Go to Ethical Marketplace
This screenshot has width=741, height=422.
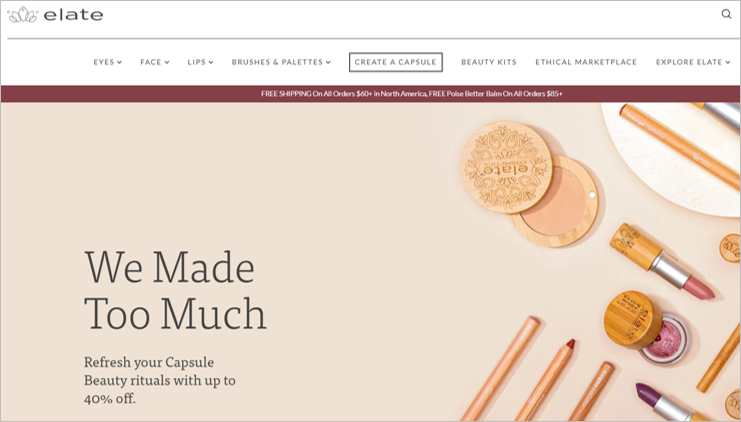coord(586,62)
